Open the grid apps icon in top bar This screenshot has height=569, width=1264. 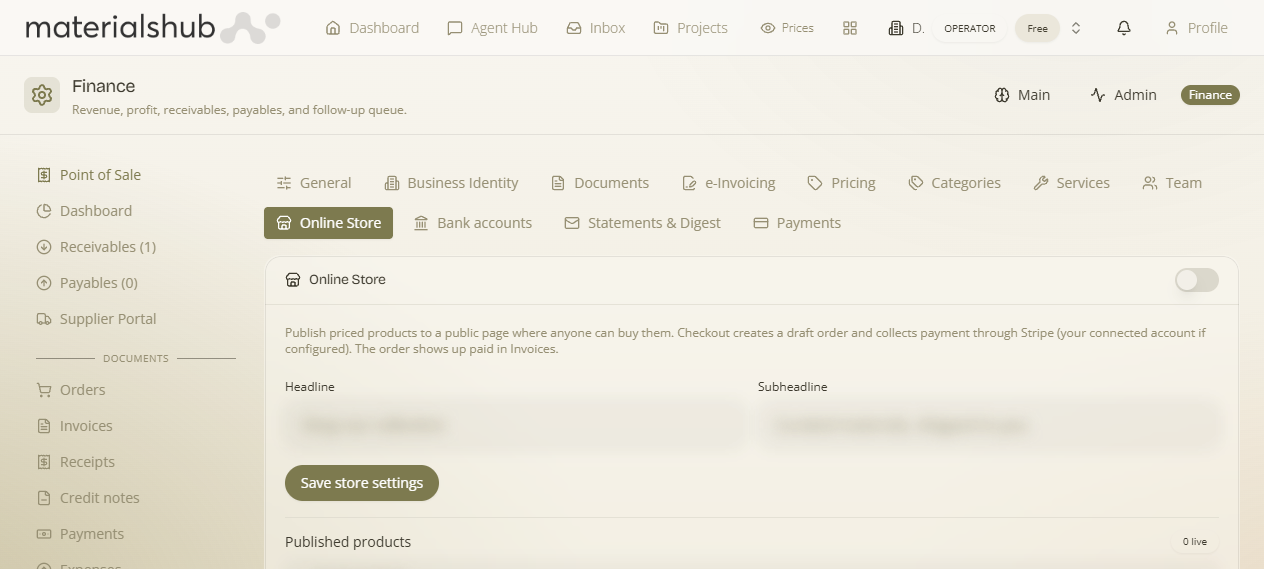850,28
